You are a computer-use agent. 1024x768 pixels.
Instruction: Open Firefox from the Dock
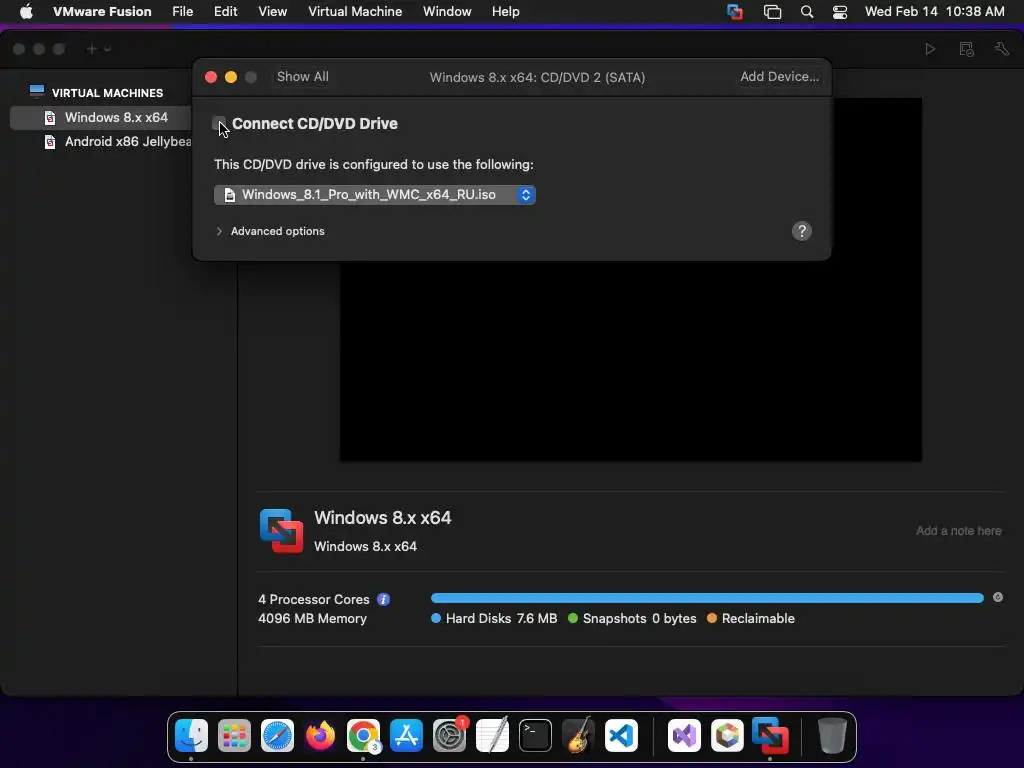tap(321, 736)
